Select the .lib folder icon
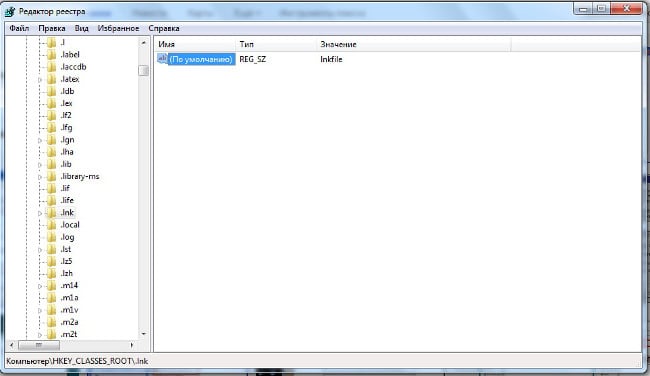This screenshot has height=376, width=650. (51, 164)
